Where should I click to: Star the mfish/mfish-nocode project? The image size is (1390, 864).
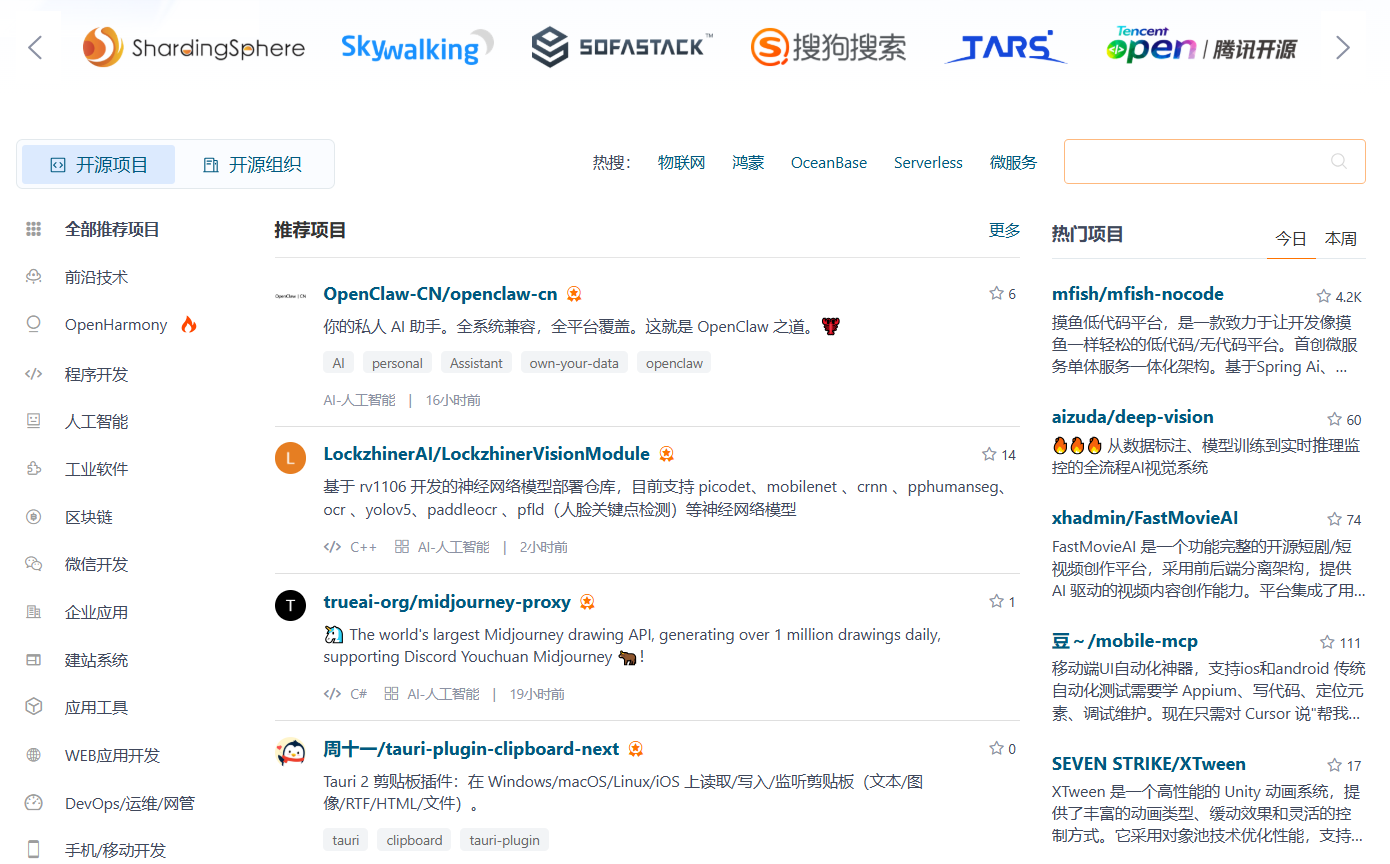pos(1322,293)
